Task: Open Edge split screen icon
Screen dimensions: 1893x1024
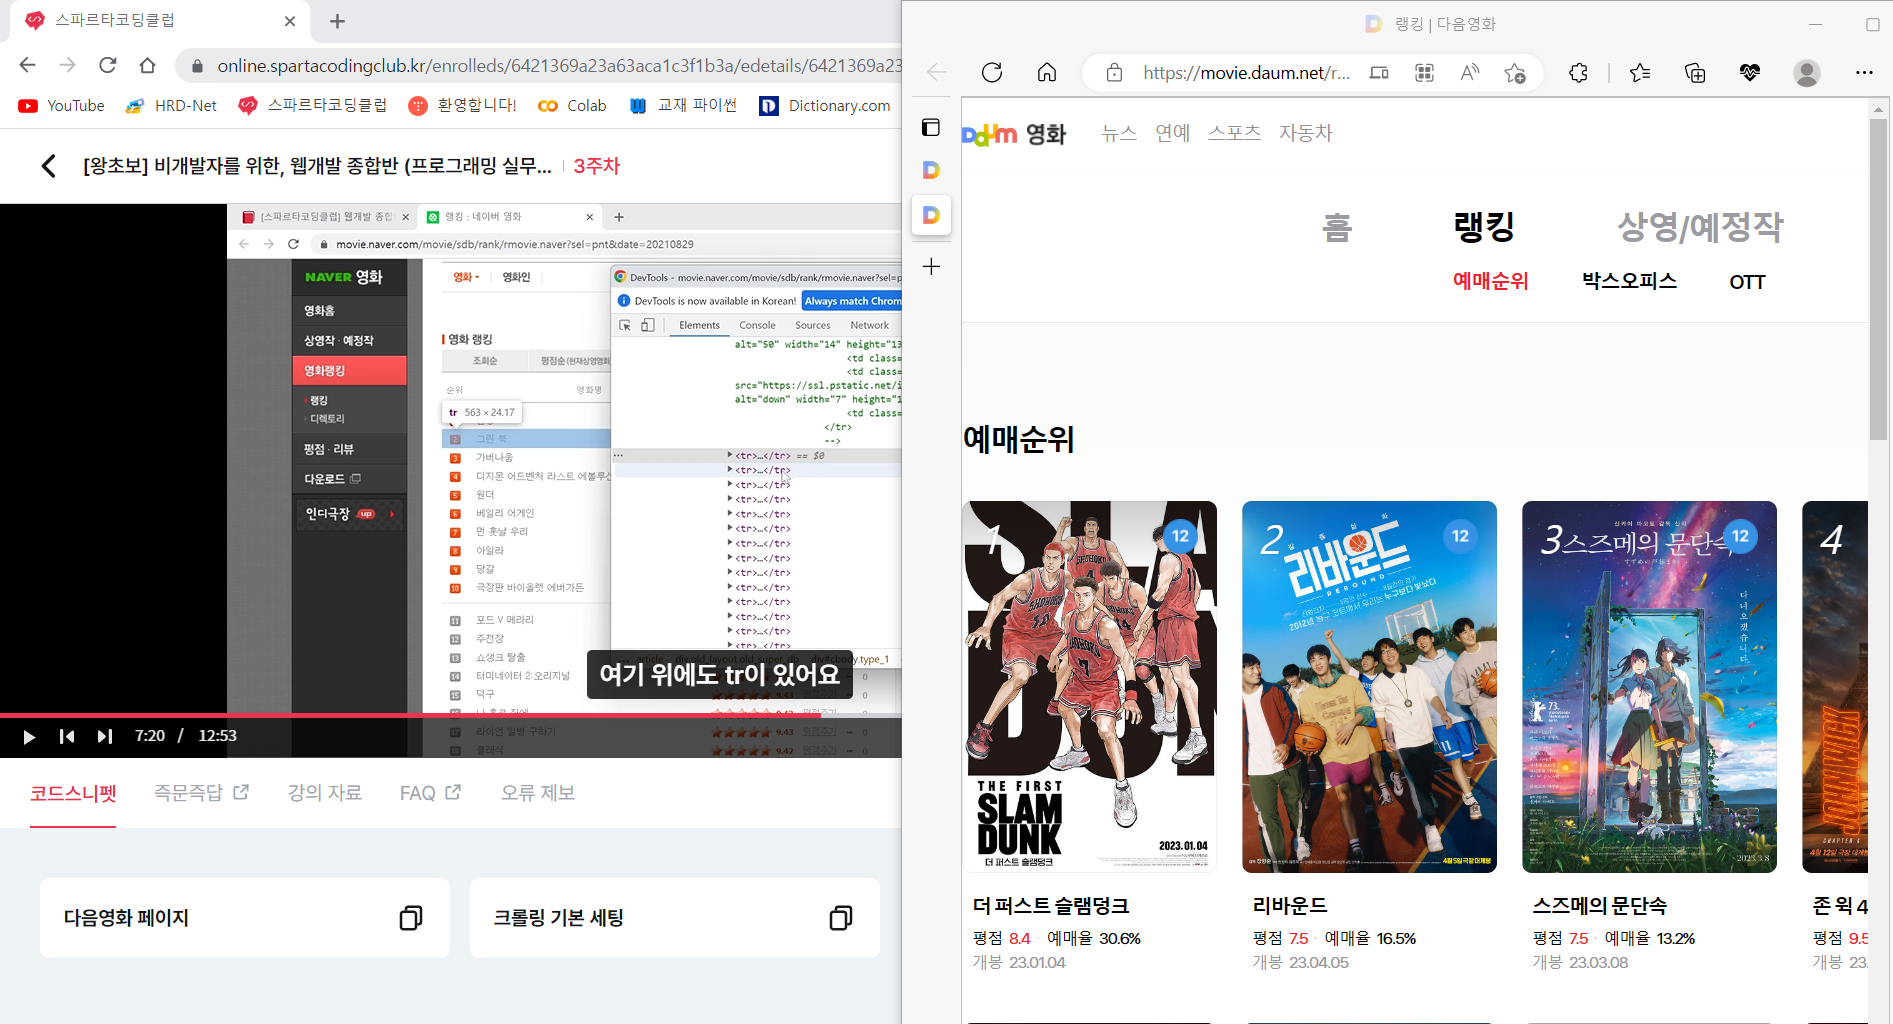Action: click(x=1379, y=73)
